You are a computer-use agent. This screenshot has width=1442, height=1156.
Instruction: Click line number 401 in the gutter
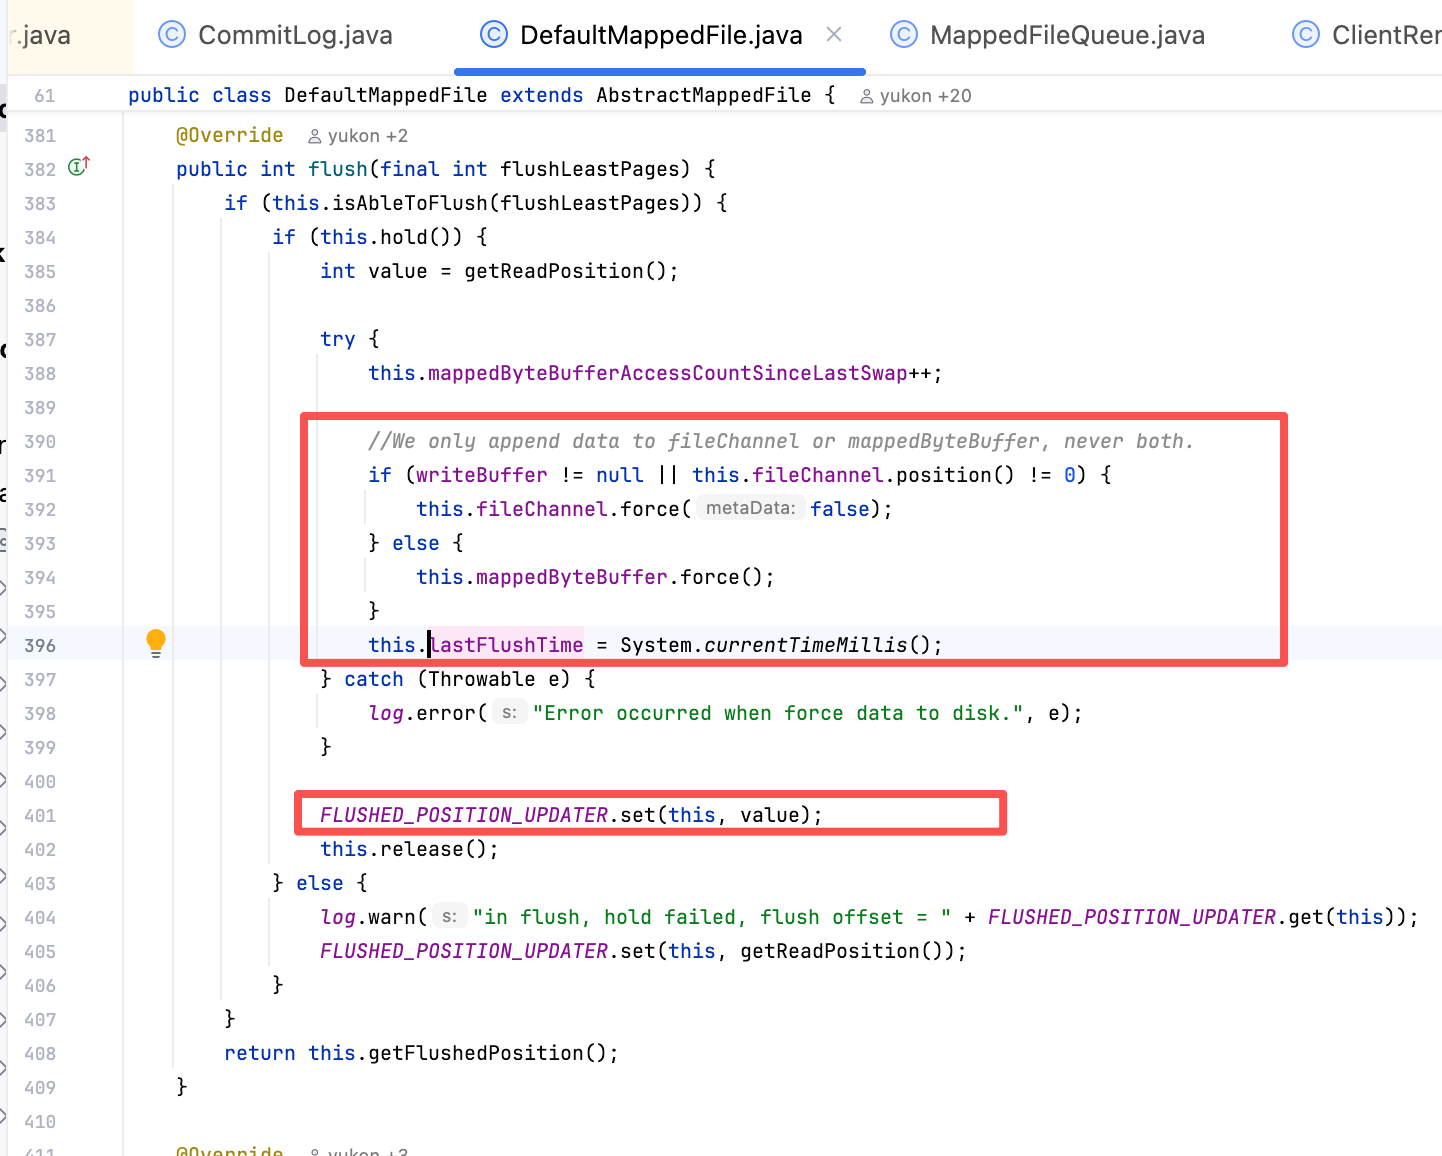[40, 815]
